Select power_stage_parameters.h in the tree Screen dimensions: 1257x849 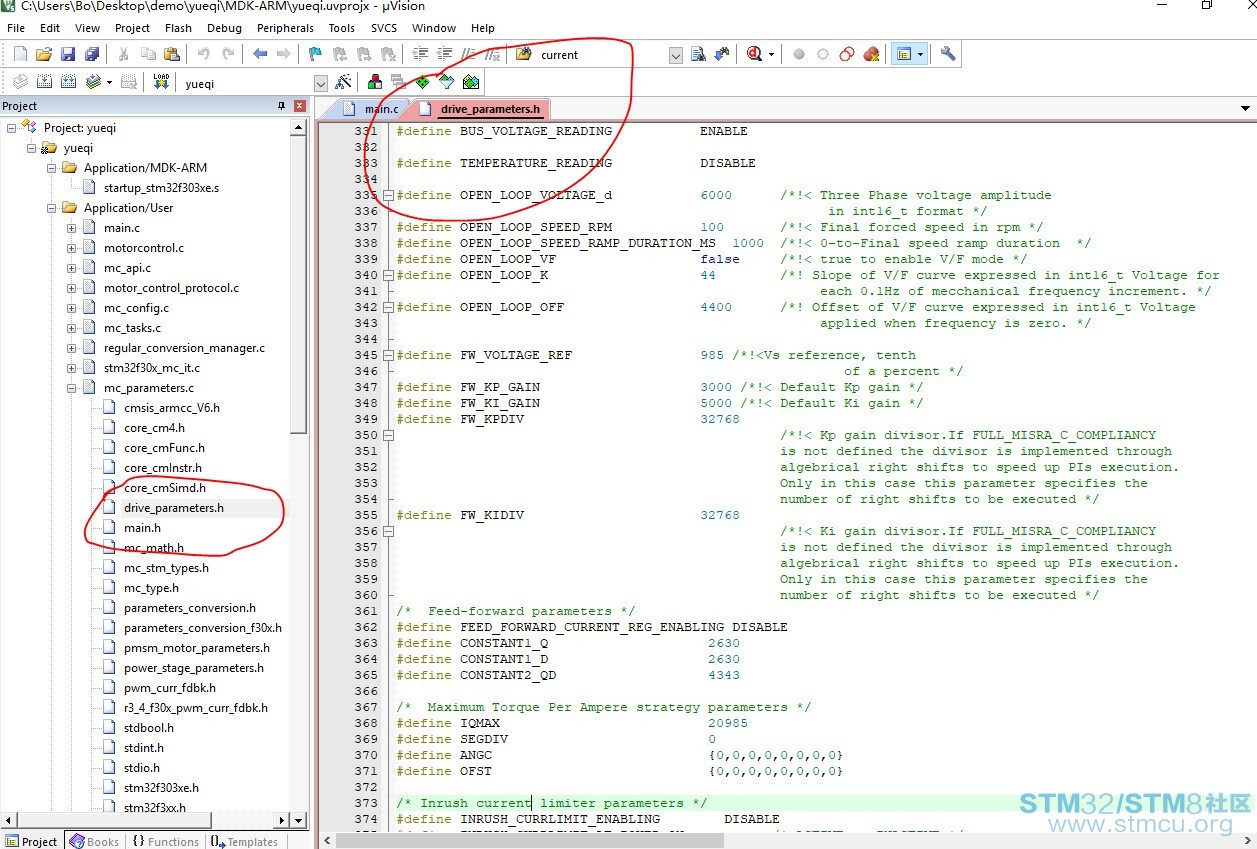(x=194, y=668)
